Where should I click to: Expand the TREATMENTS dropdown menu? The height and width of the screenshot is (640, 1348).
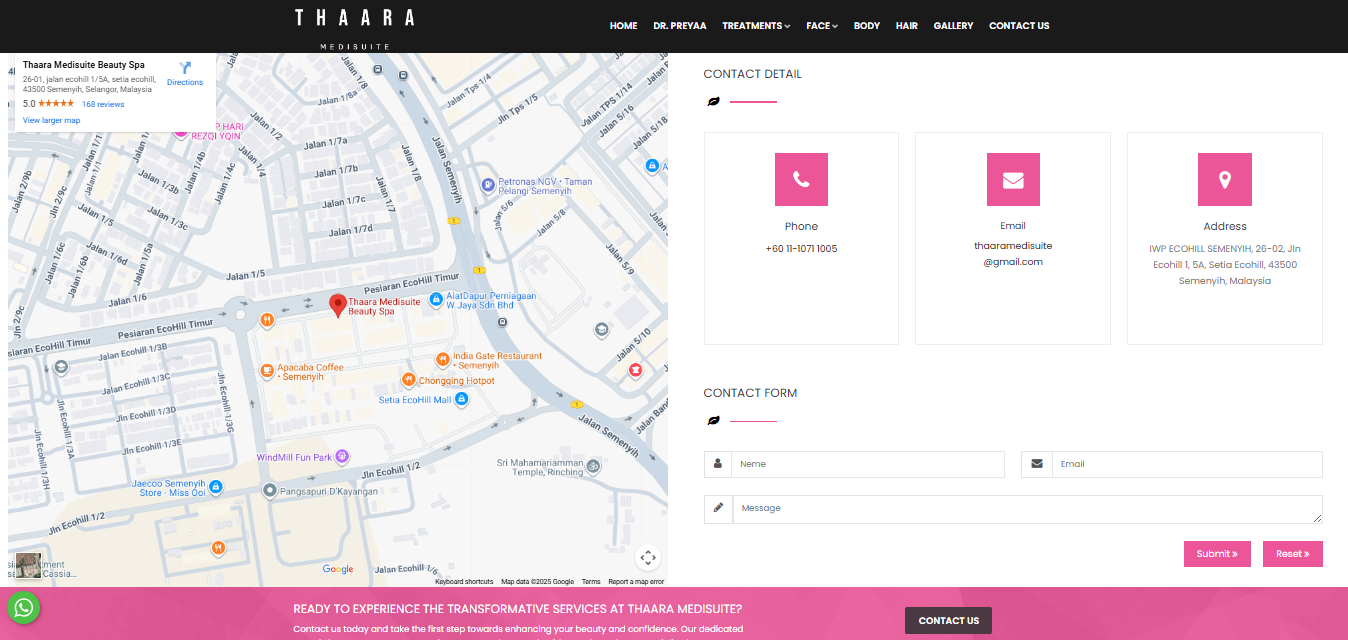755,25
